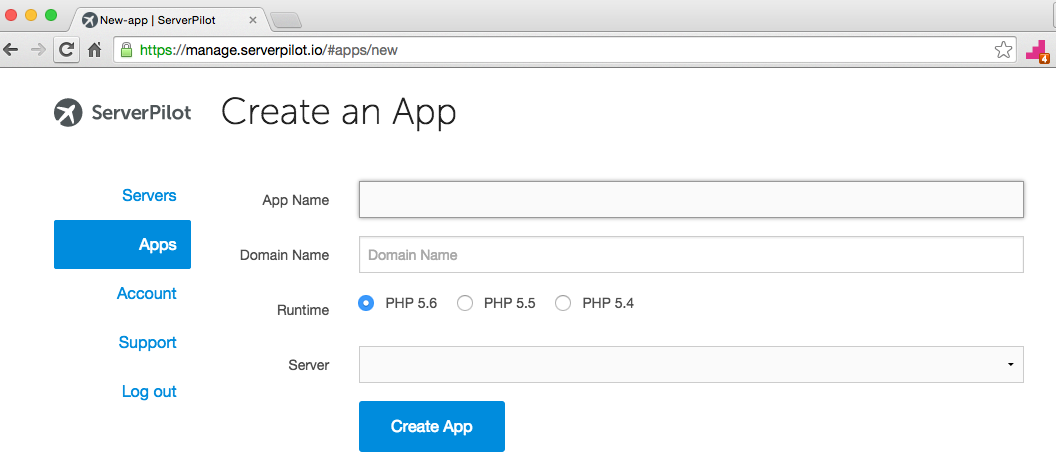
Task: Open the Servers section
Action: coord(149,195)
